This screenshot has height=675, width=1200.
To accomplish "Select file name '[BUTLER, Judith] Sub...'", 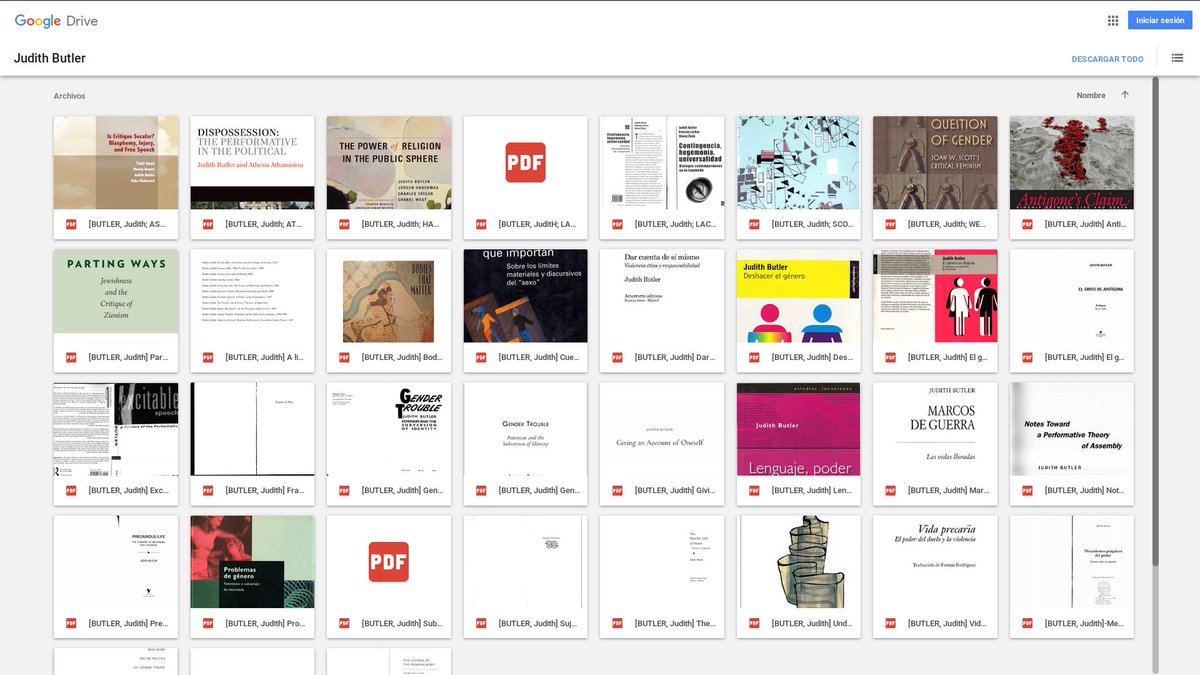I will pyautogui.click(x=402, y=623).
